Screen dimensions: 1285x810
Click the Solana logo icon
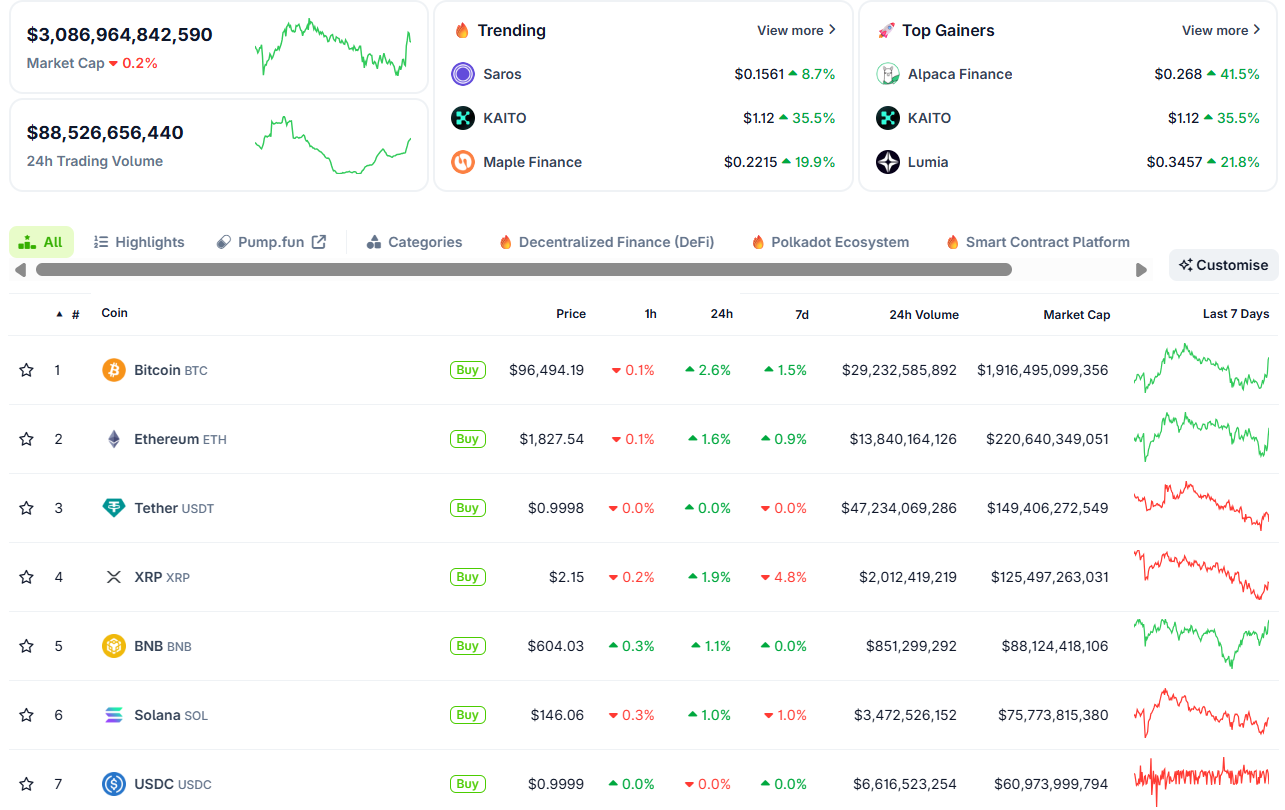tap(114, 715)
